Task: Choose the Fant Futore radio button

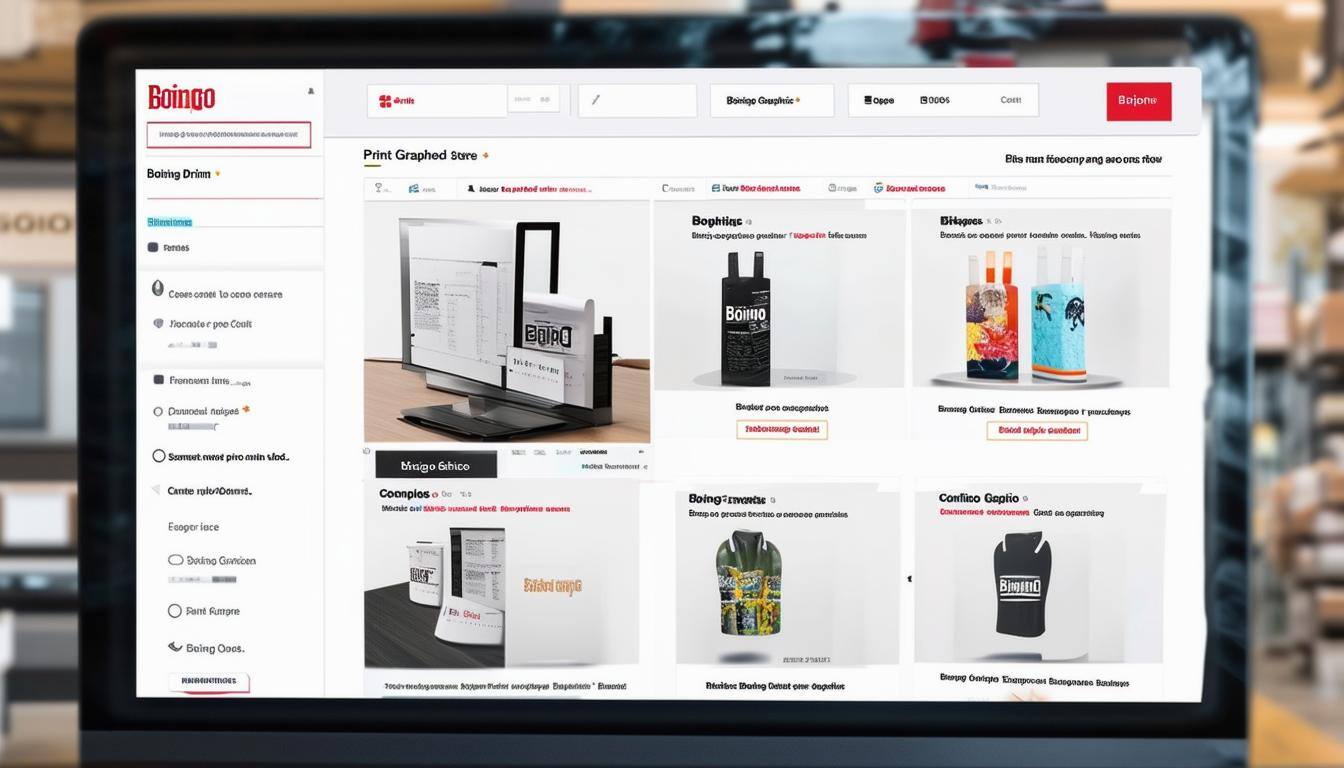Action: [173, 611]
